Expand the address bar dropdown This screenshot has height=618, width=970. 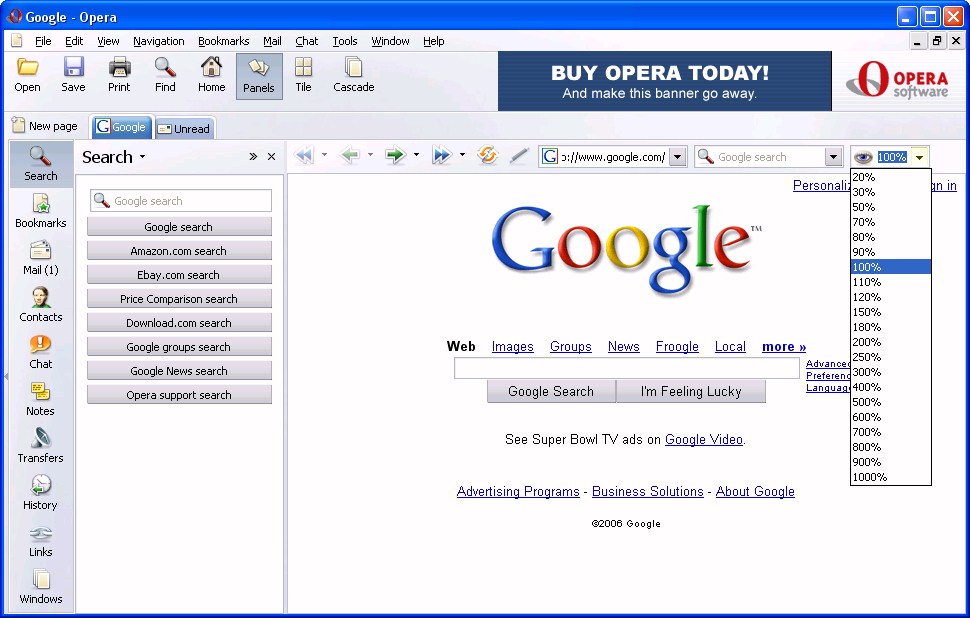[x=678, y=157]
